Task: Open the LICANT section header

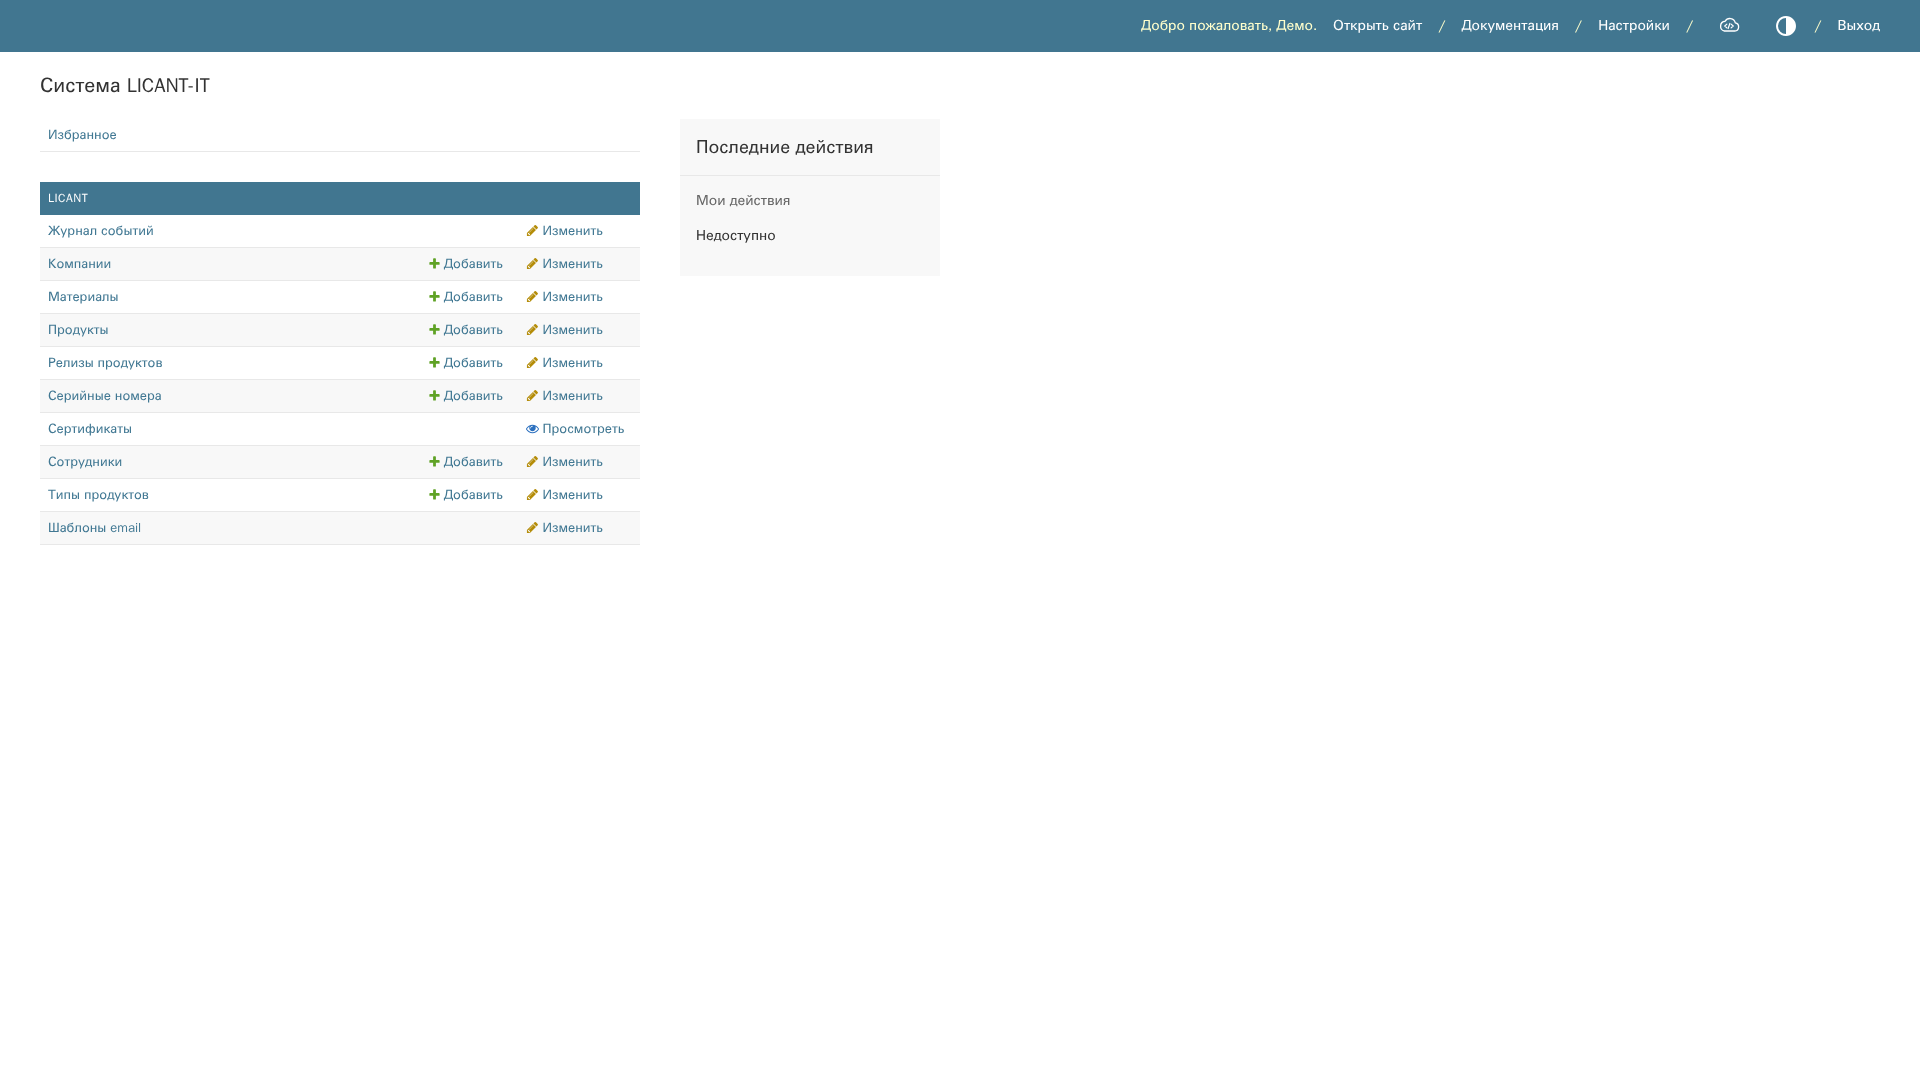Action: [x=68, y=199]
